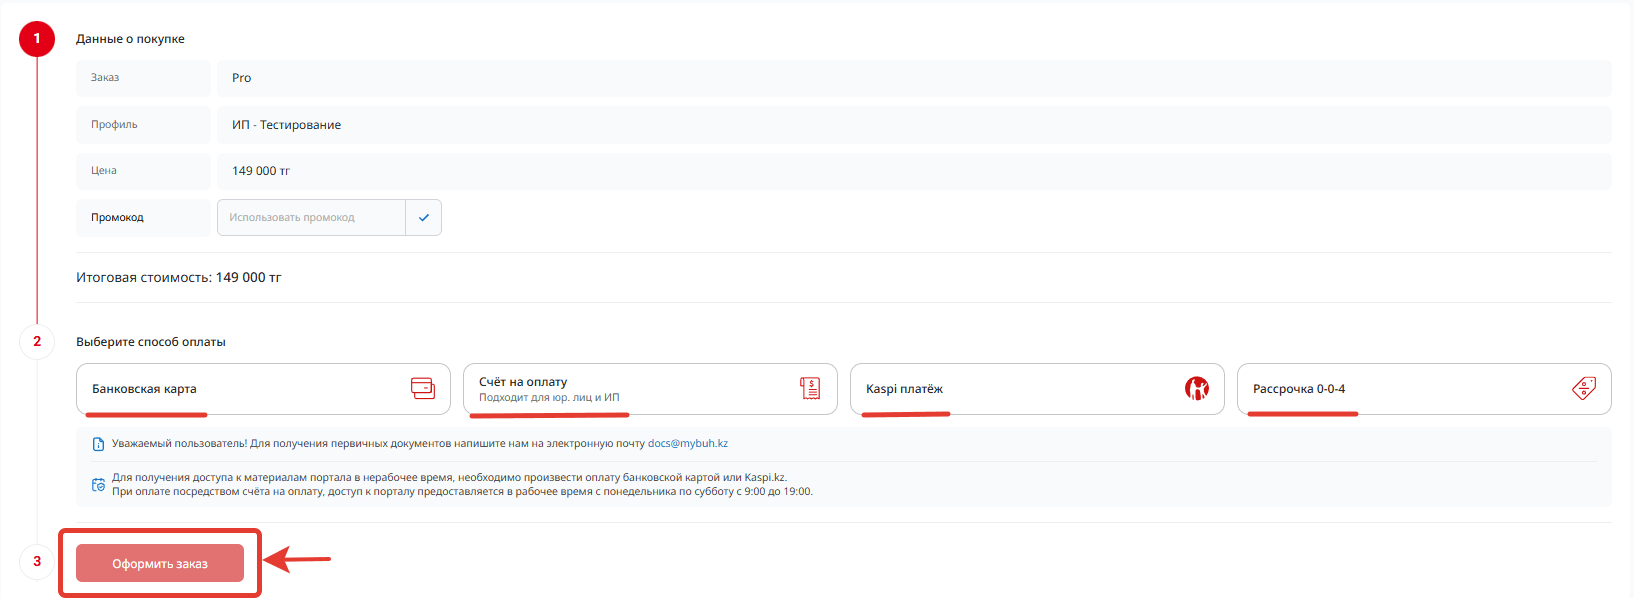Click the document icon beside user notice
Viewport: 1634px width, 598px height.
click(x=98, y=444)
